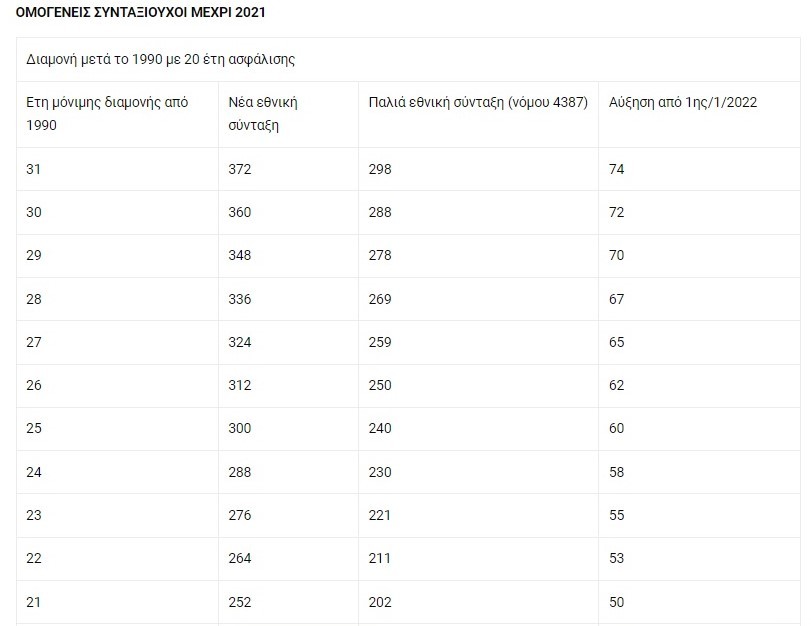Click the new pension value 324
The width and height of the screenshot is (811, 626).
coord(240,342)
